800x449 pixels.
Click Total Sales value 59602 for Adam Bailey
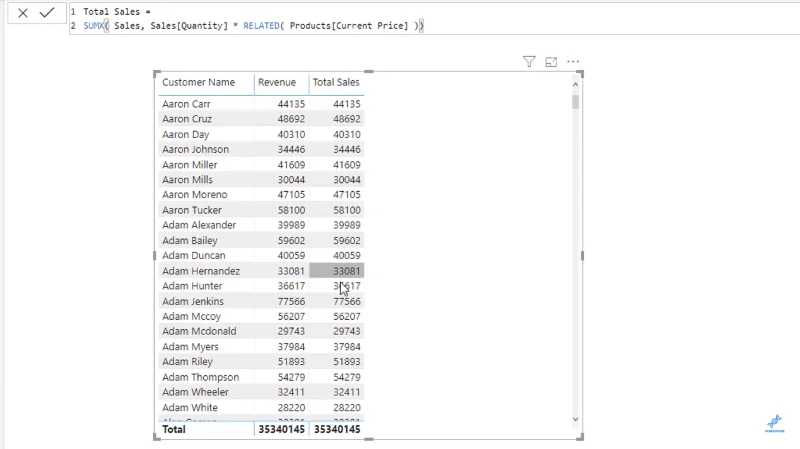[x=346, y=240]
